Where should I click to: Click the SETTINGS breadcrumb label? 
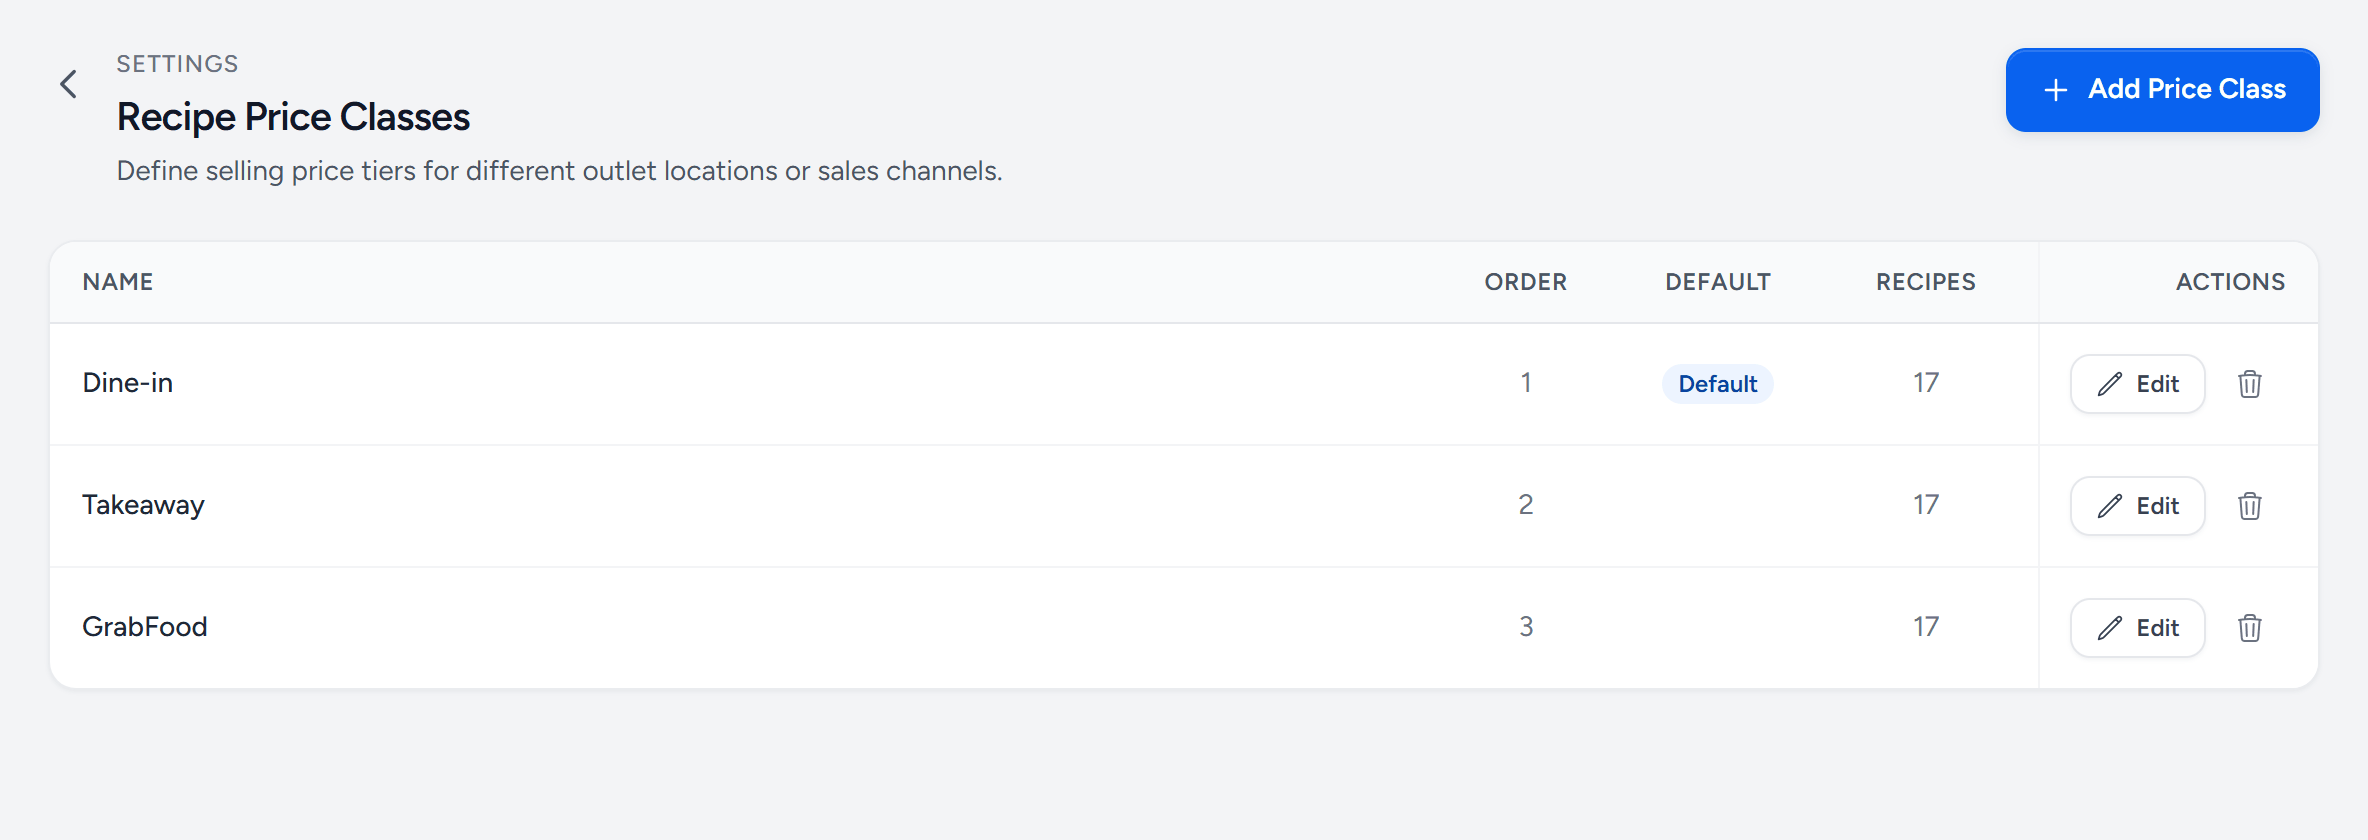point(177,64)
